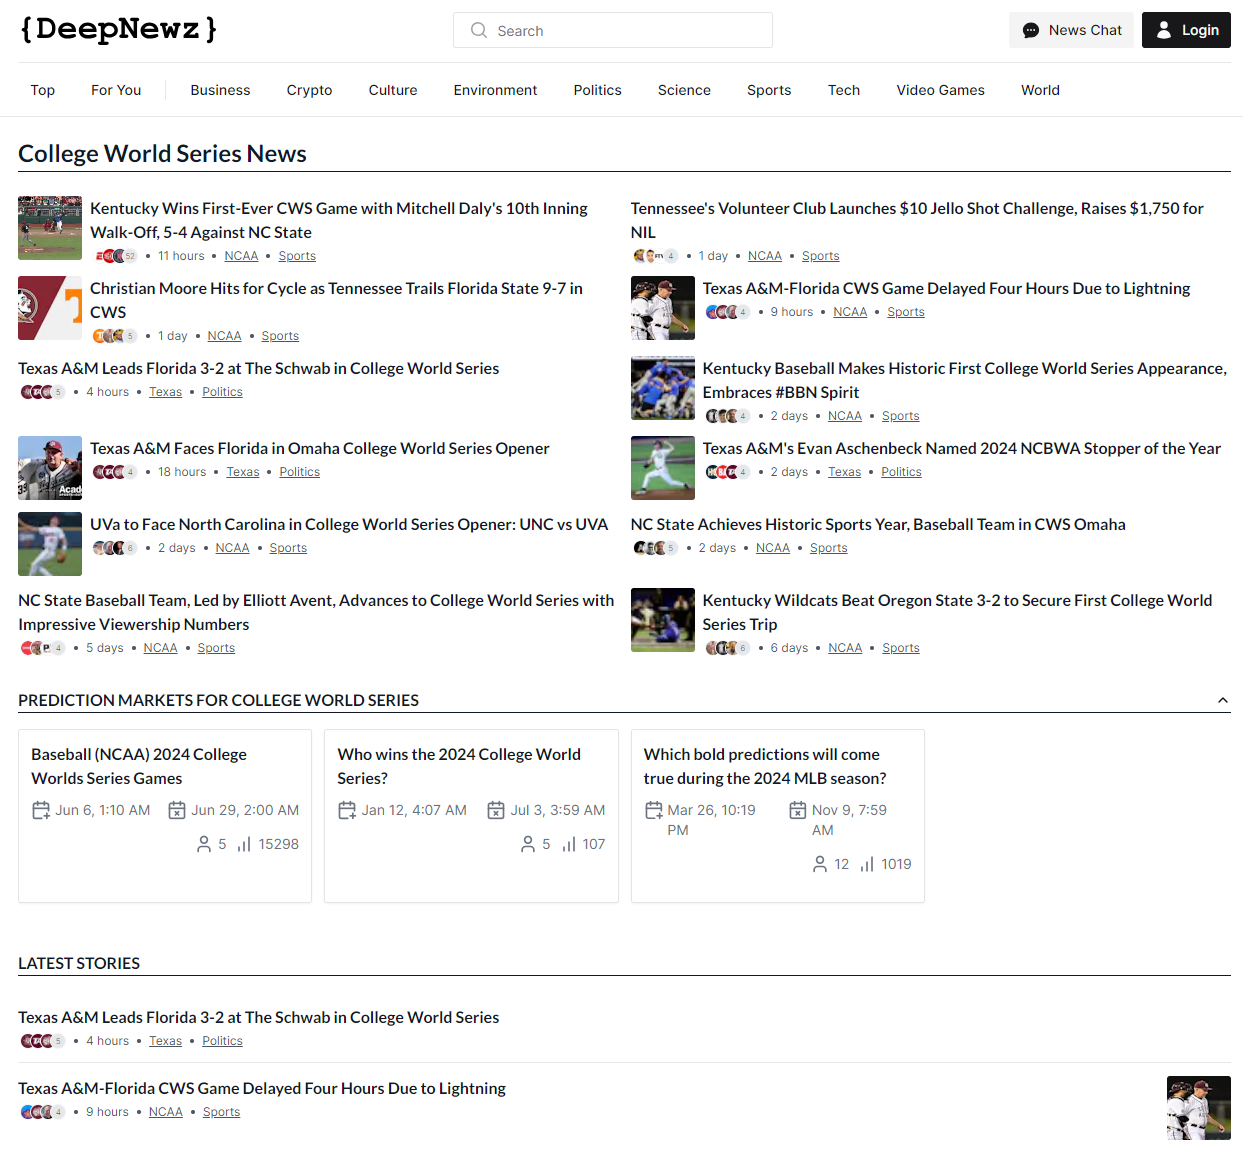Click source icons under Christian Moore Hits for Cycle
This screenshot has height=1149, width=1243.
point(115,336)
